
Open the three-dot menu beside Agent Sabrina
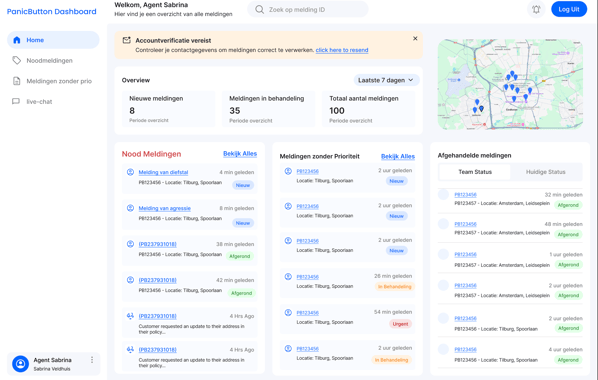92,360
